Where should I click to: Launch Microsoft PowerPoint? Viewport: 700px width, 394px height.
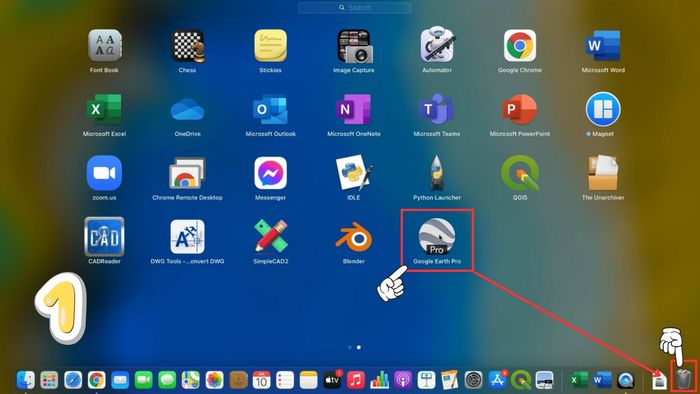(x=520, y=109)
